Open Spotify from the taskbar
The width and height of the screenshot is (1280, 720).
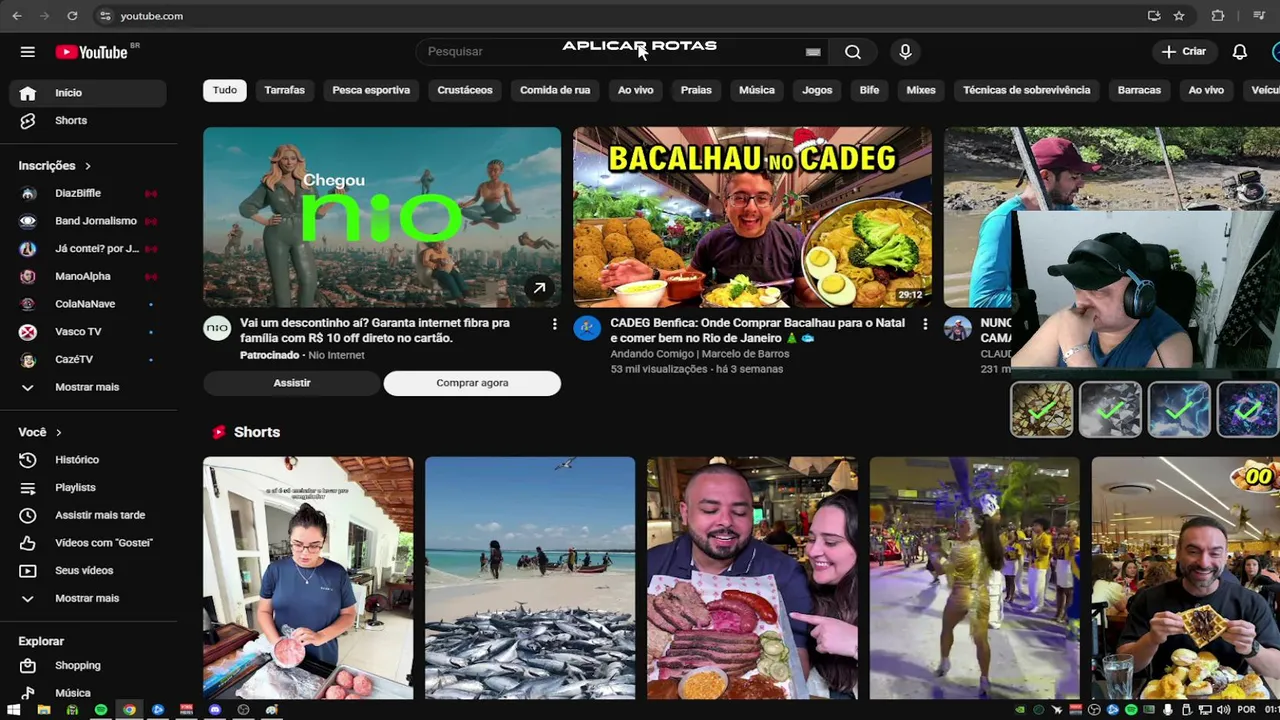click(101, 710)
